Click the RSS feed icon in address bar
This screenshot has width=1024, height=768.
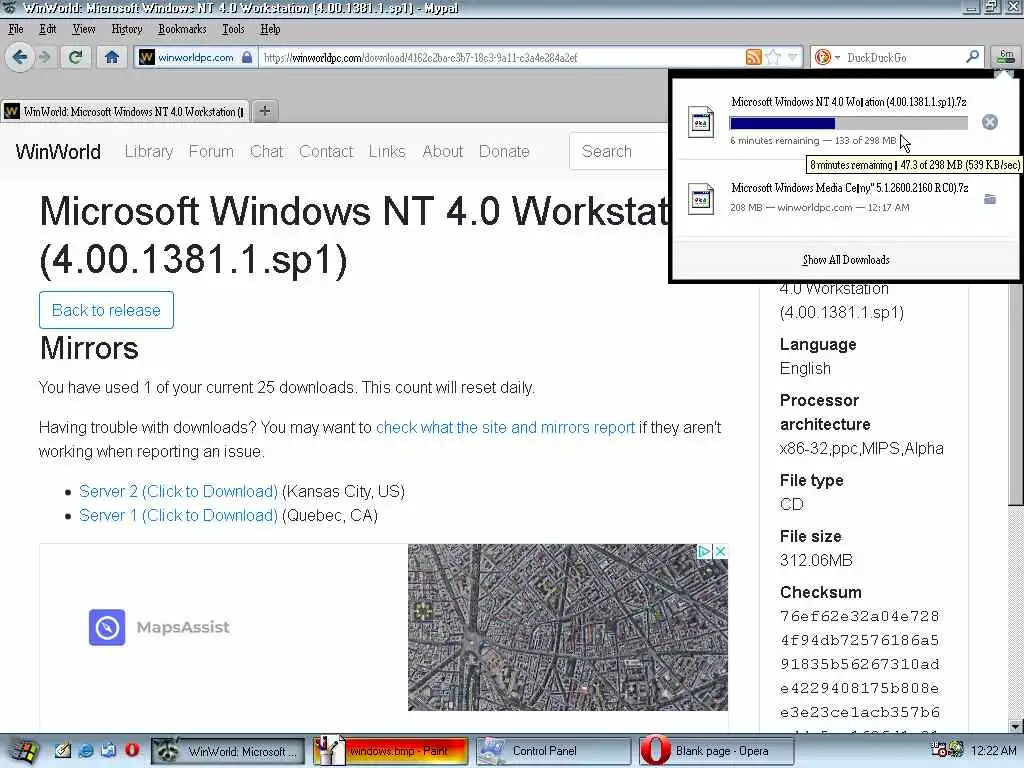tap(753, 57)
